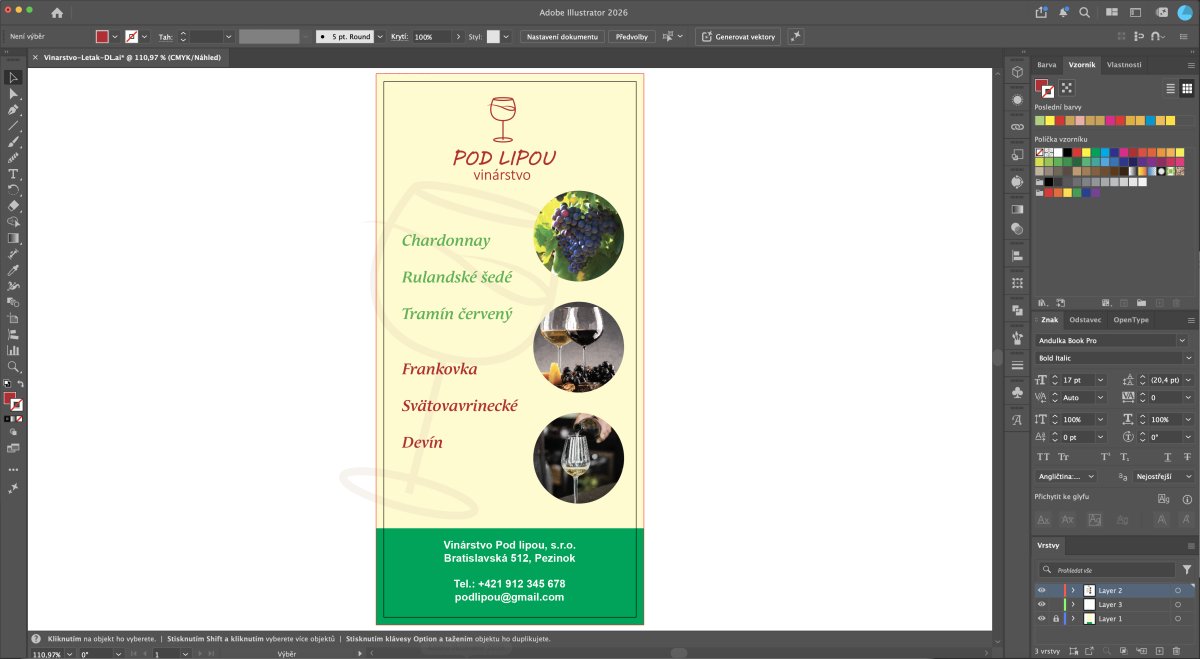Screen dimensions: 1200x659
Task: Click Nastavení dokumentu button
Action: click(x=563, y=36)
